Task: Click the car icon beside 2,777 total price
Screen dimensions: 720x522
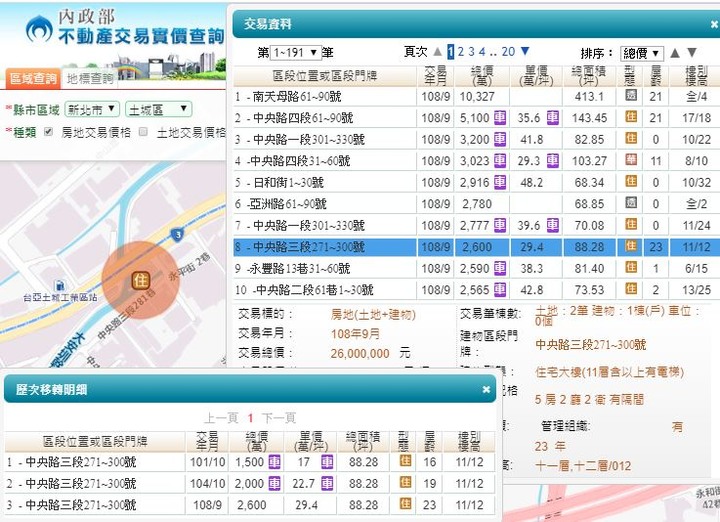Action: [x=500, y=225]
